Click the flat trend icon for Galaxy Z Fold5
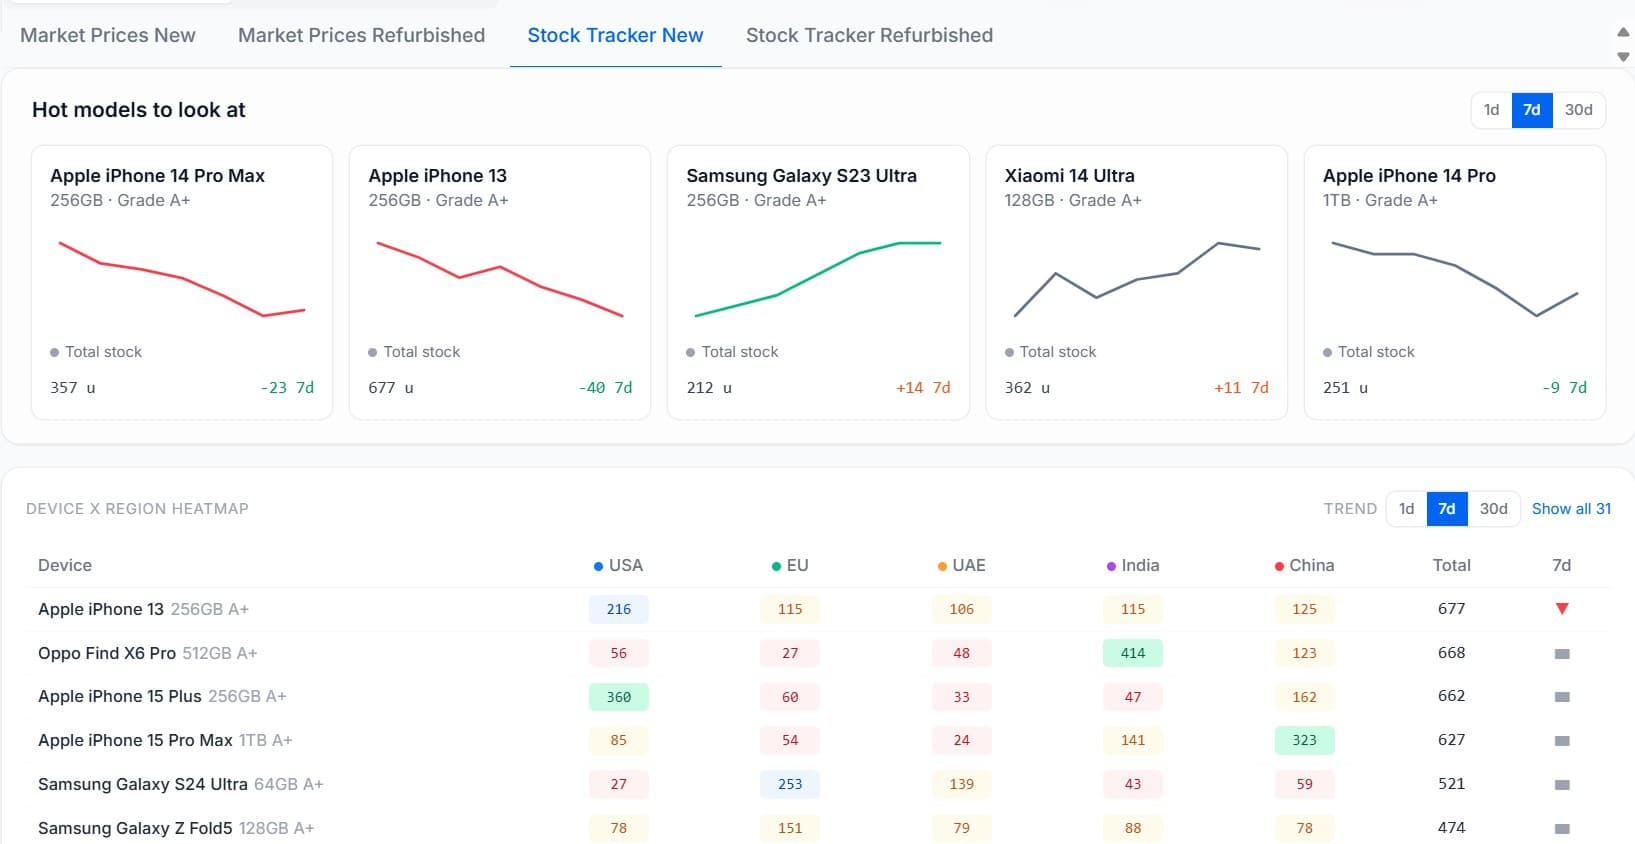This screenshot has height=844, width=1635. pos(1562,829)
